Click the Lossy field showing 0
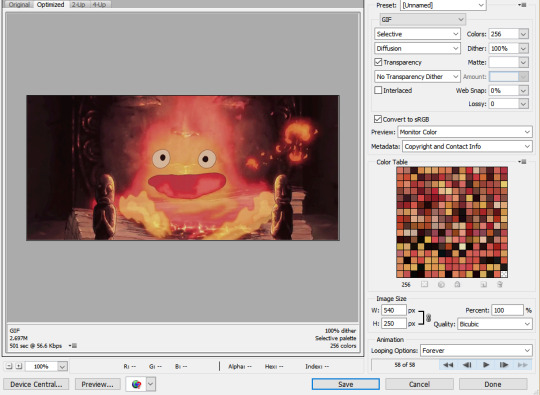This screenshot has width=540, height=395. (504, 104)
